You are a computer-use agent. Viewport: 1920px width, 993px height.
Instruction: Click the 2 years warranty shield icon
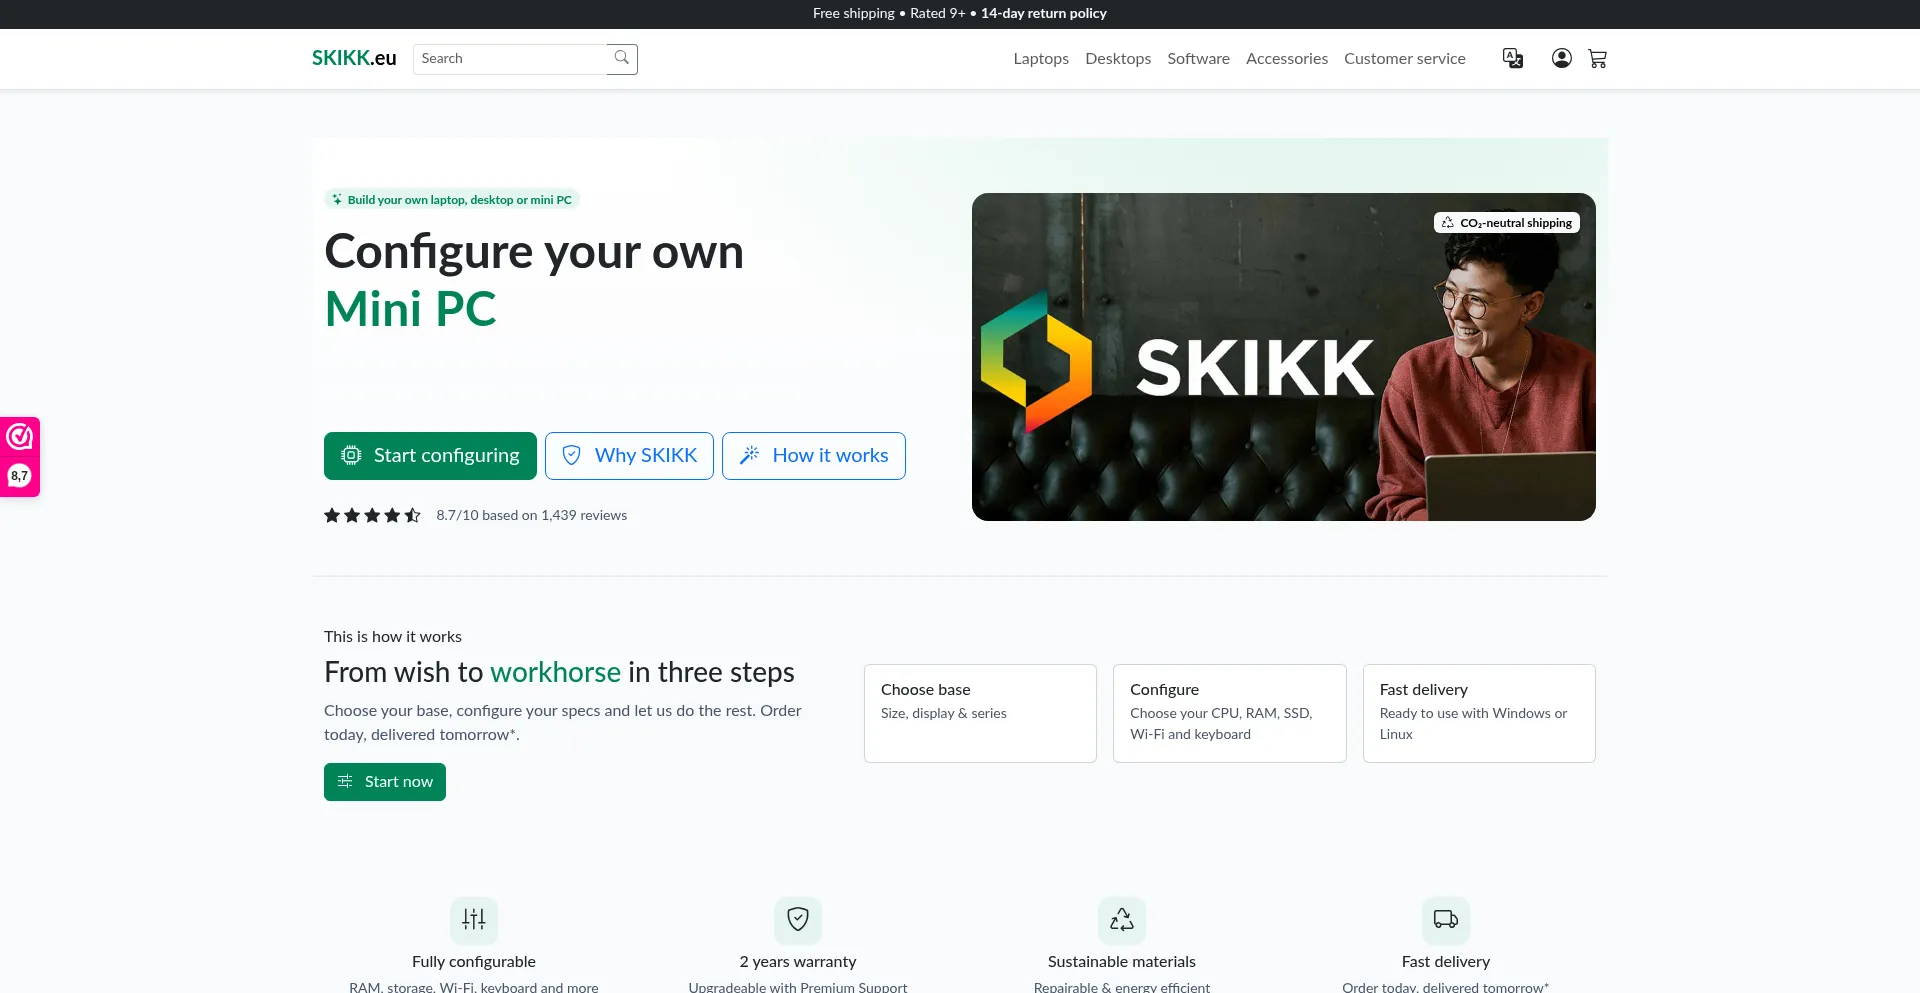click(x=798, y=919)
